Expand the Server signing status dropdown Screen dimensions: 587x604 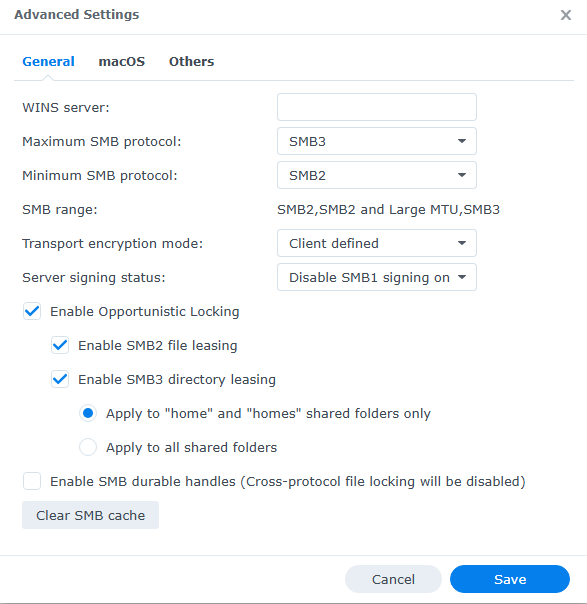tap(377, 277)
